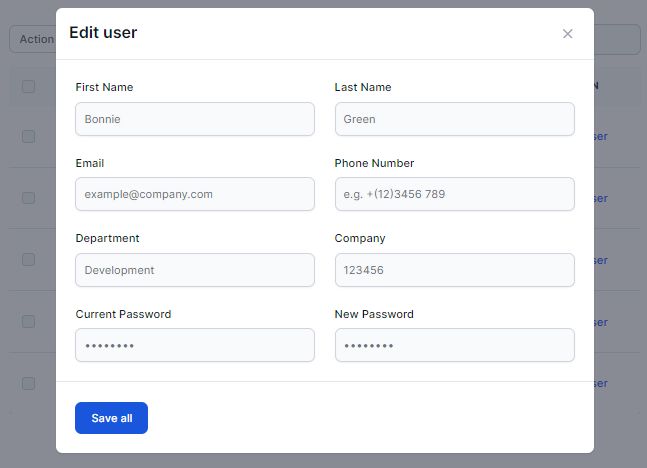647x468 pixels.
Task: Click the Edit user dialog title
Action: [x=103, y=33]
